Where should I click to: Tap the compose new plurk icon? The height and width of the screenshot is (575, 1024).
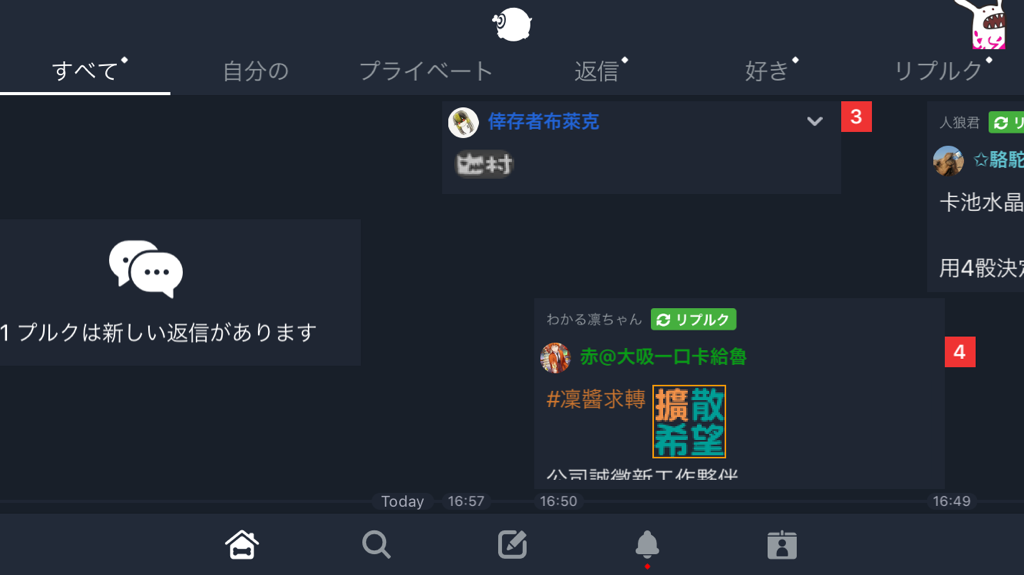[x=512, y=544]
